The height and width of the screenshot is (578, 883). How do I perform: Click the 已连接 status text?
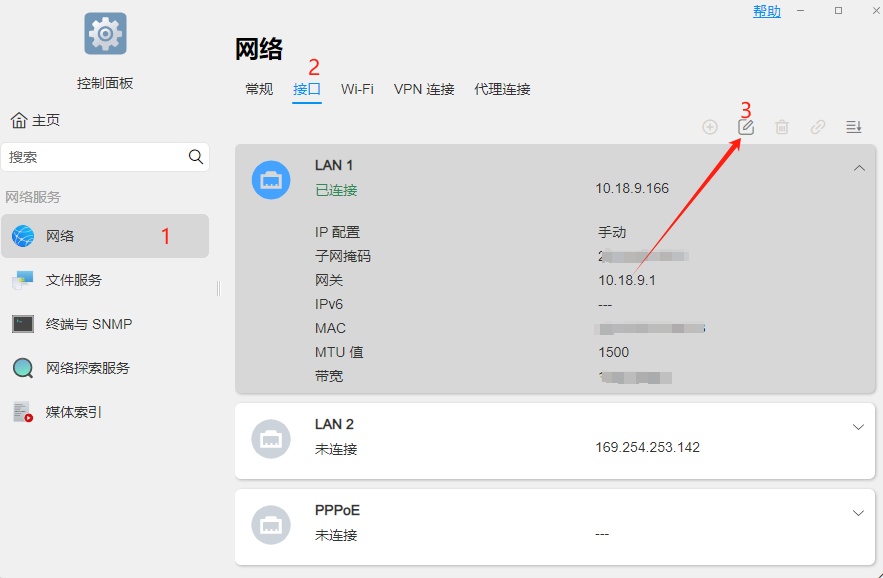pyautogui.click(x=336, y=190)
